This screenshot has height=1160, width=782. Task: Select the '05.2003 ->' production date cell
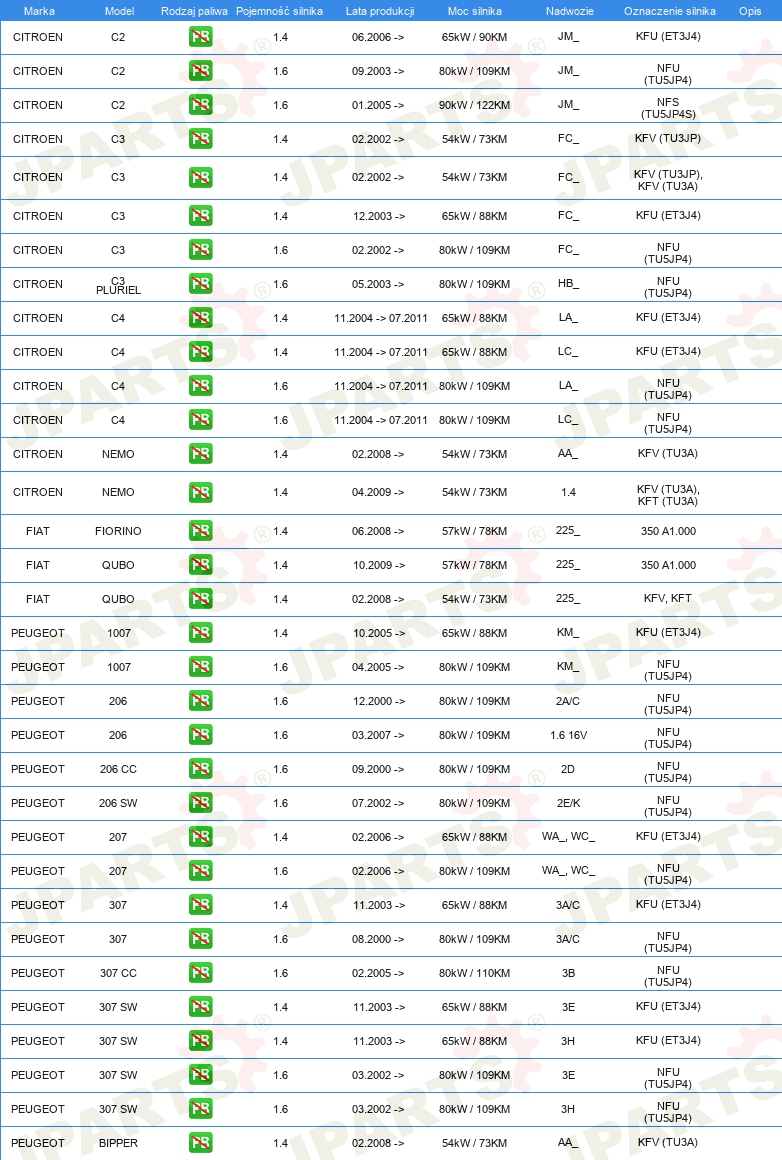tap(378, 284)
